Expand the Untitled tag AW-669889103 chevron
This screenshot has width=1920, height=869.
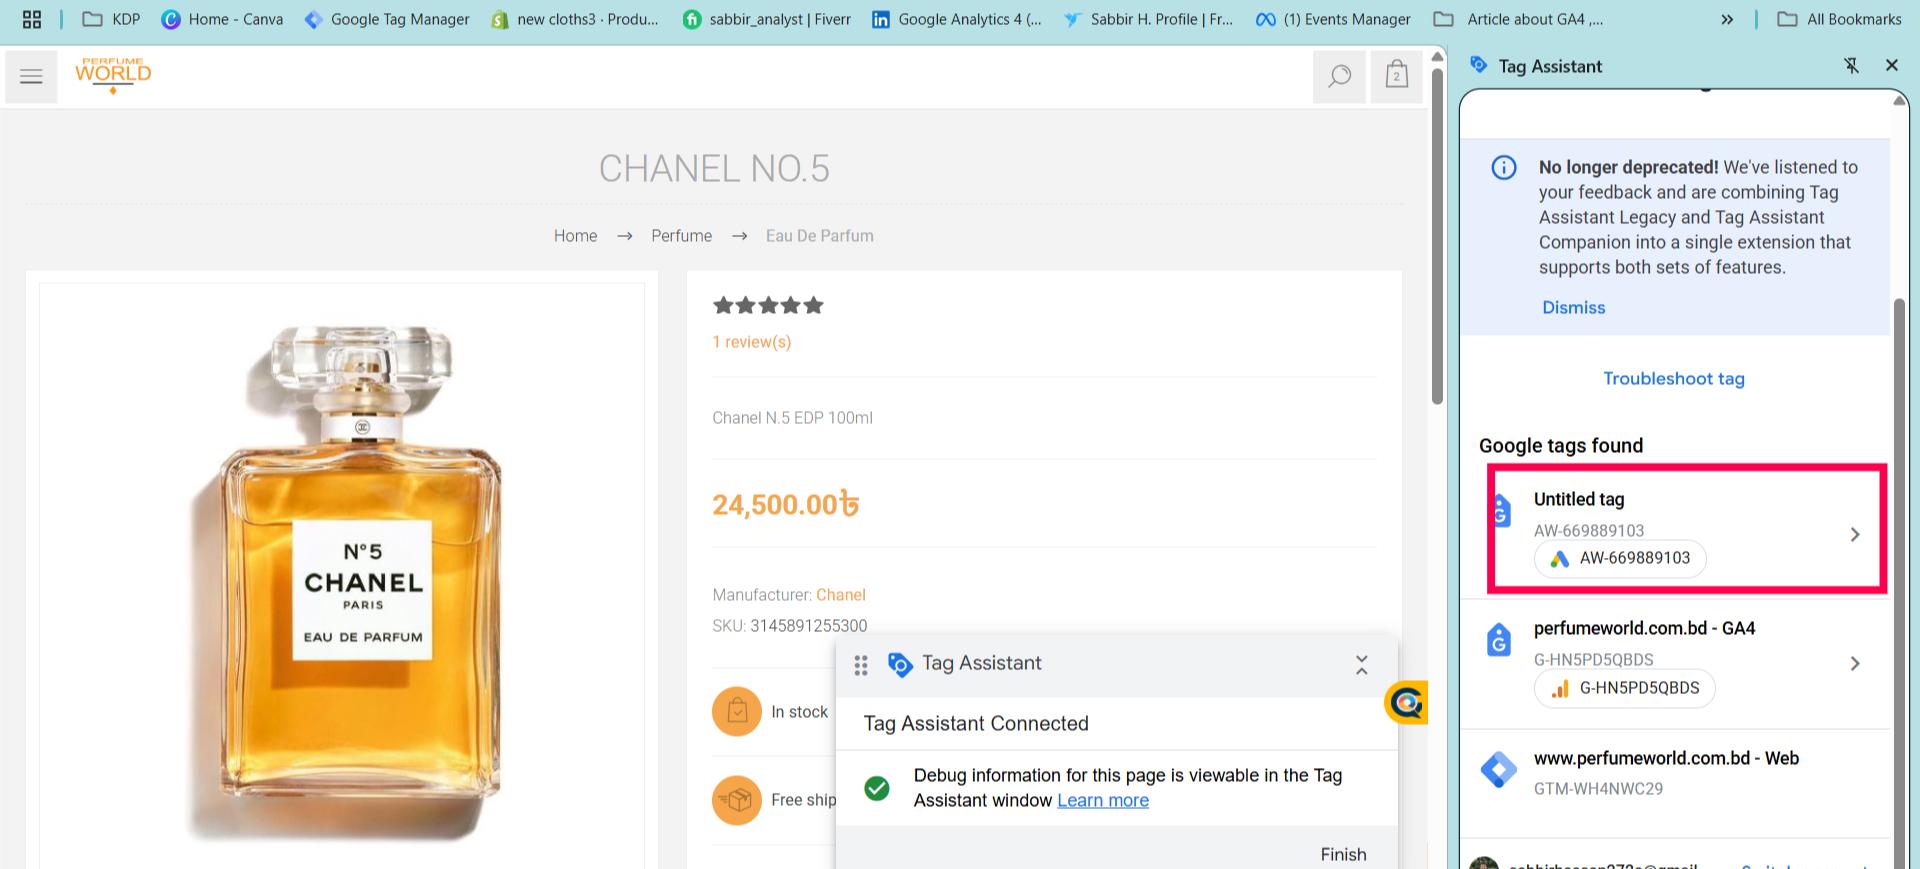click(x=1854, y=534)
